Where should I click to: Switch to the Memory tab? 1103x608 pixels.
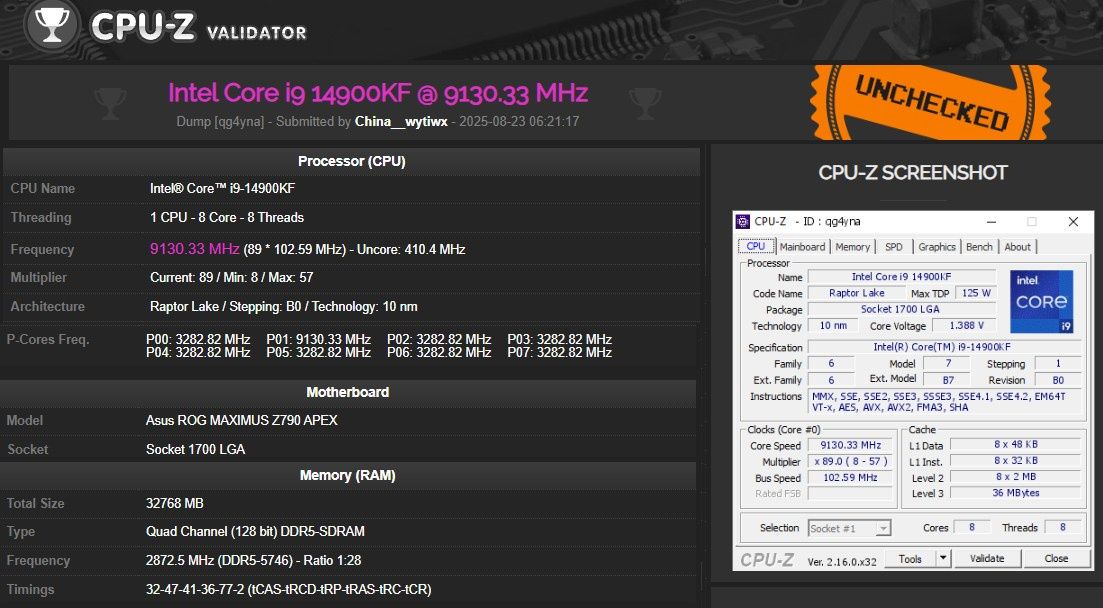click(x=853, y=247)
